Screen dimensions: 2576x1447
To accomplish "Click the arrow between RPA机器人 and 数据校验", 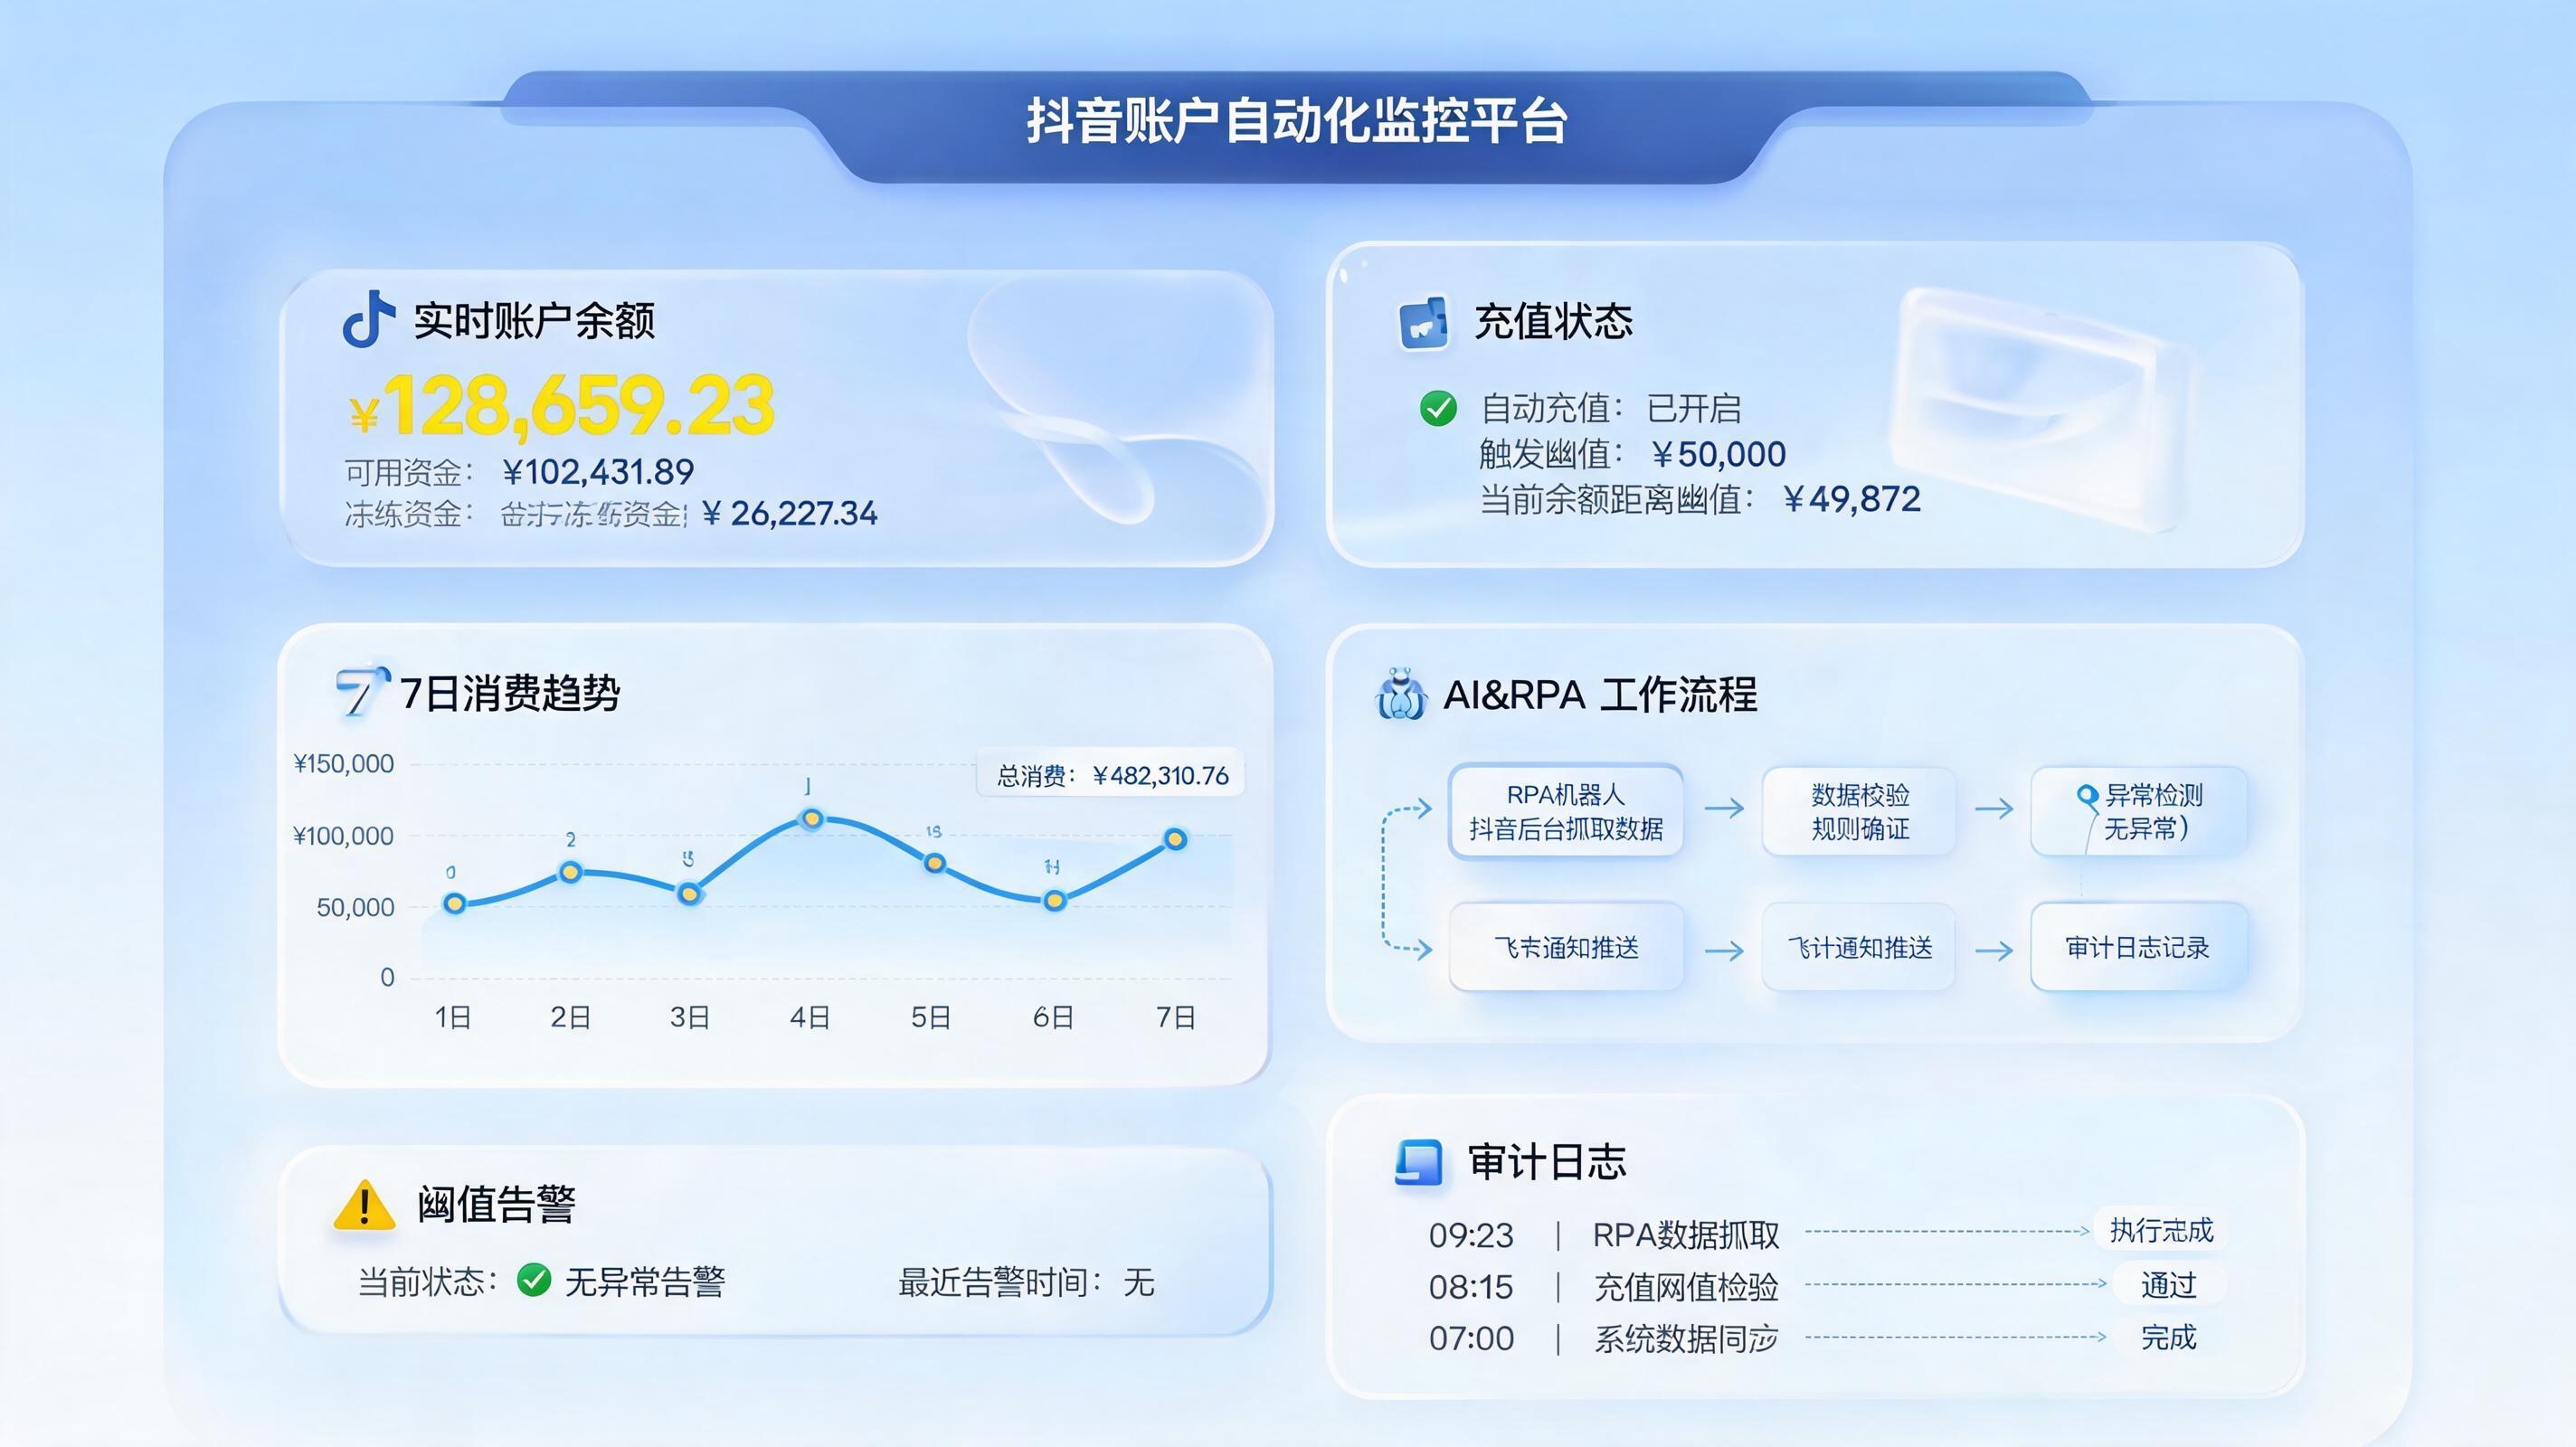I will (1724, 808).
